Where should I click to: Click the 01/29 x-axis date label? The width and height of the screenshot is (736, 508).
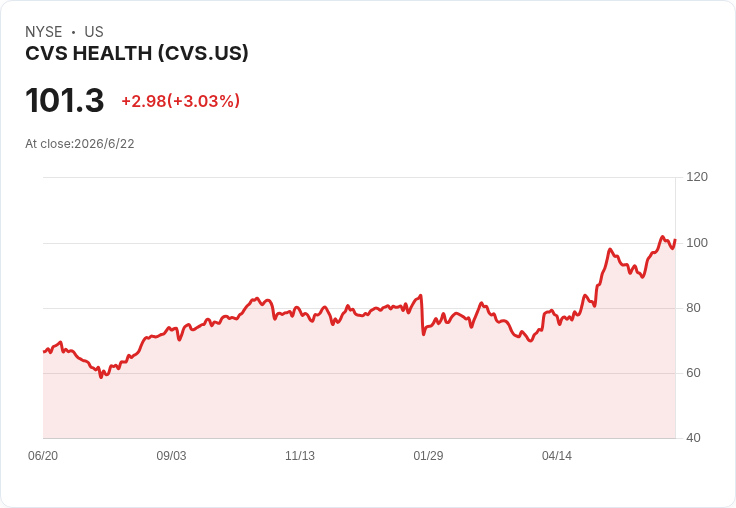[428, 456]
